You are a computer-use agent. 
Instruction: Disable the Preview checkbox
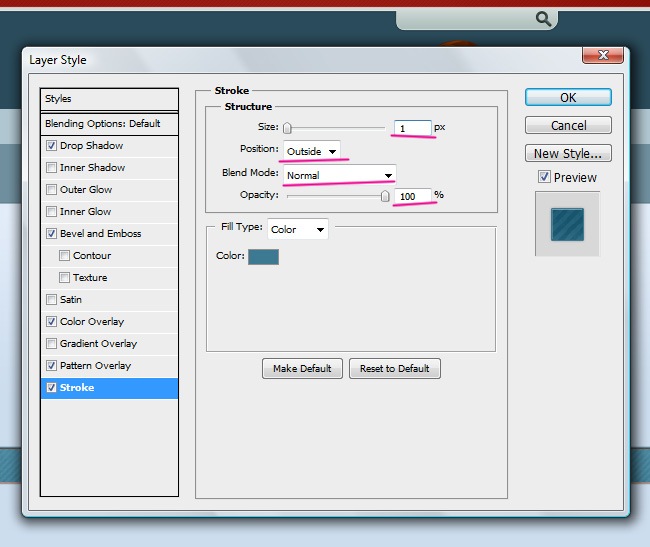point(544,177)
